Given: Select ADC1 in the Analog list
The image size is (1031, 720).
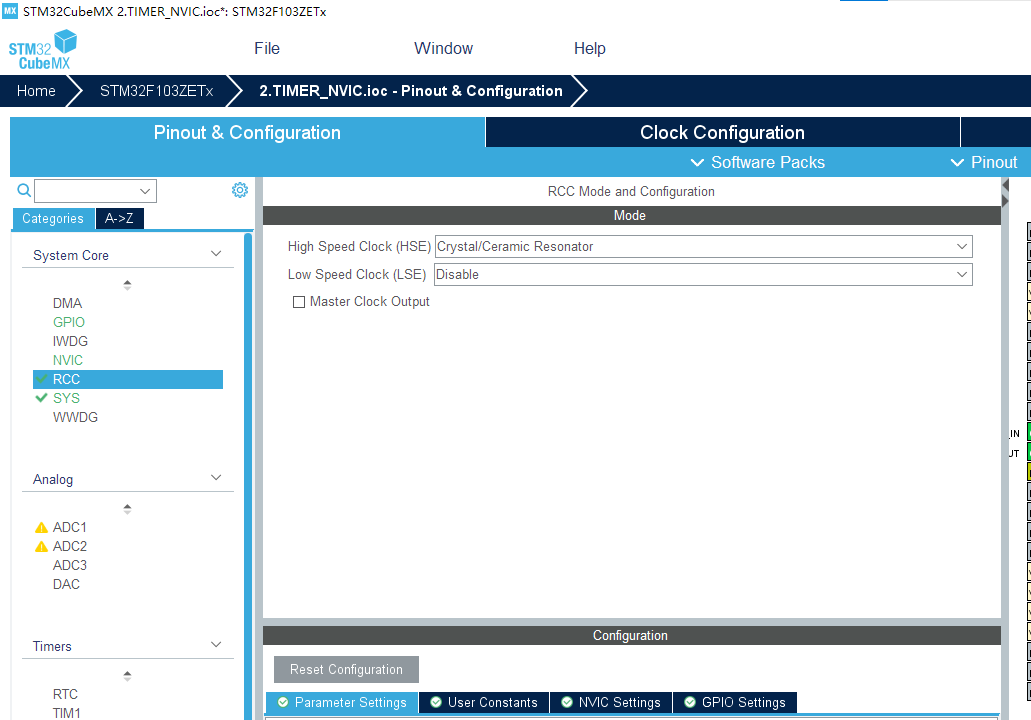Looking at the screenshot, I should tap(70, 527).
